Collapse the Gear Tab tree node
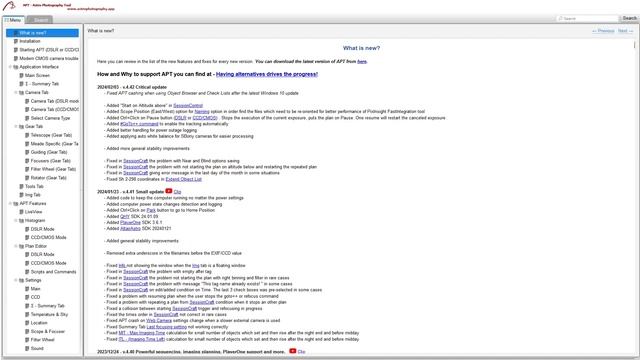This screenshot has height=360, width=640. tap(16, 127)
